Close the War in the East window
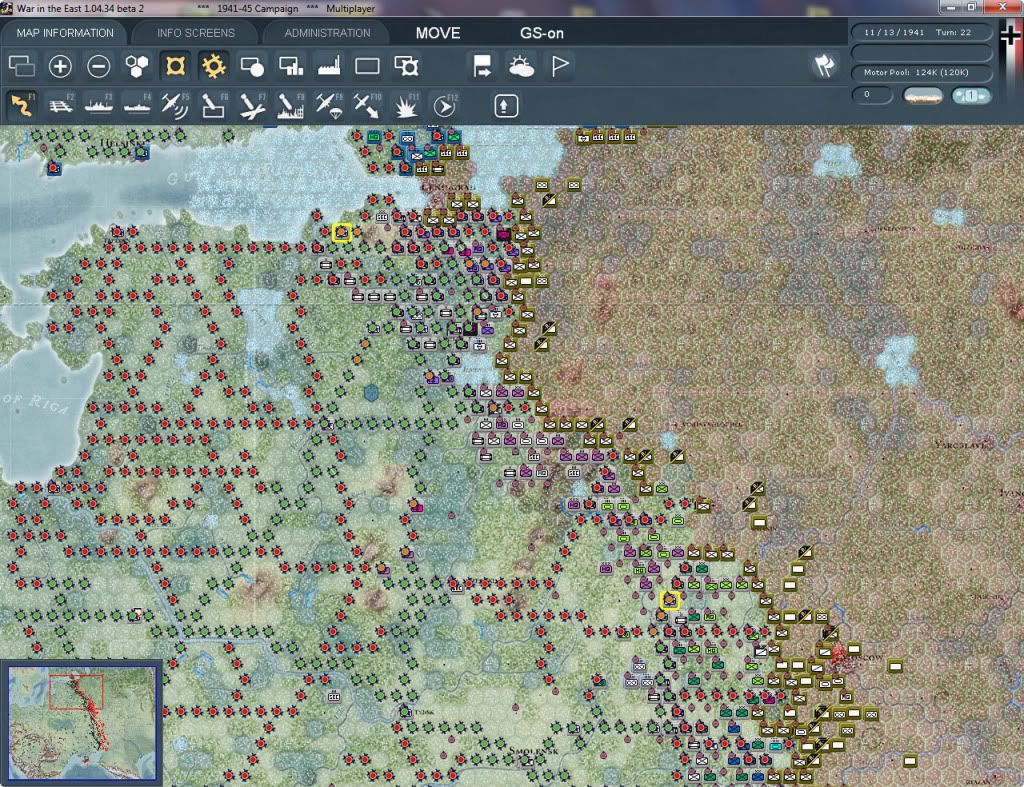 coord(1003,7)
